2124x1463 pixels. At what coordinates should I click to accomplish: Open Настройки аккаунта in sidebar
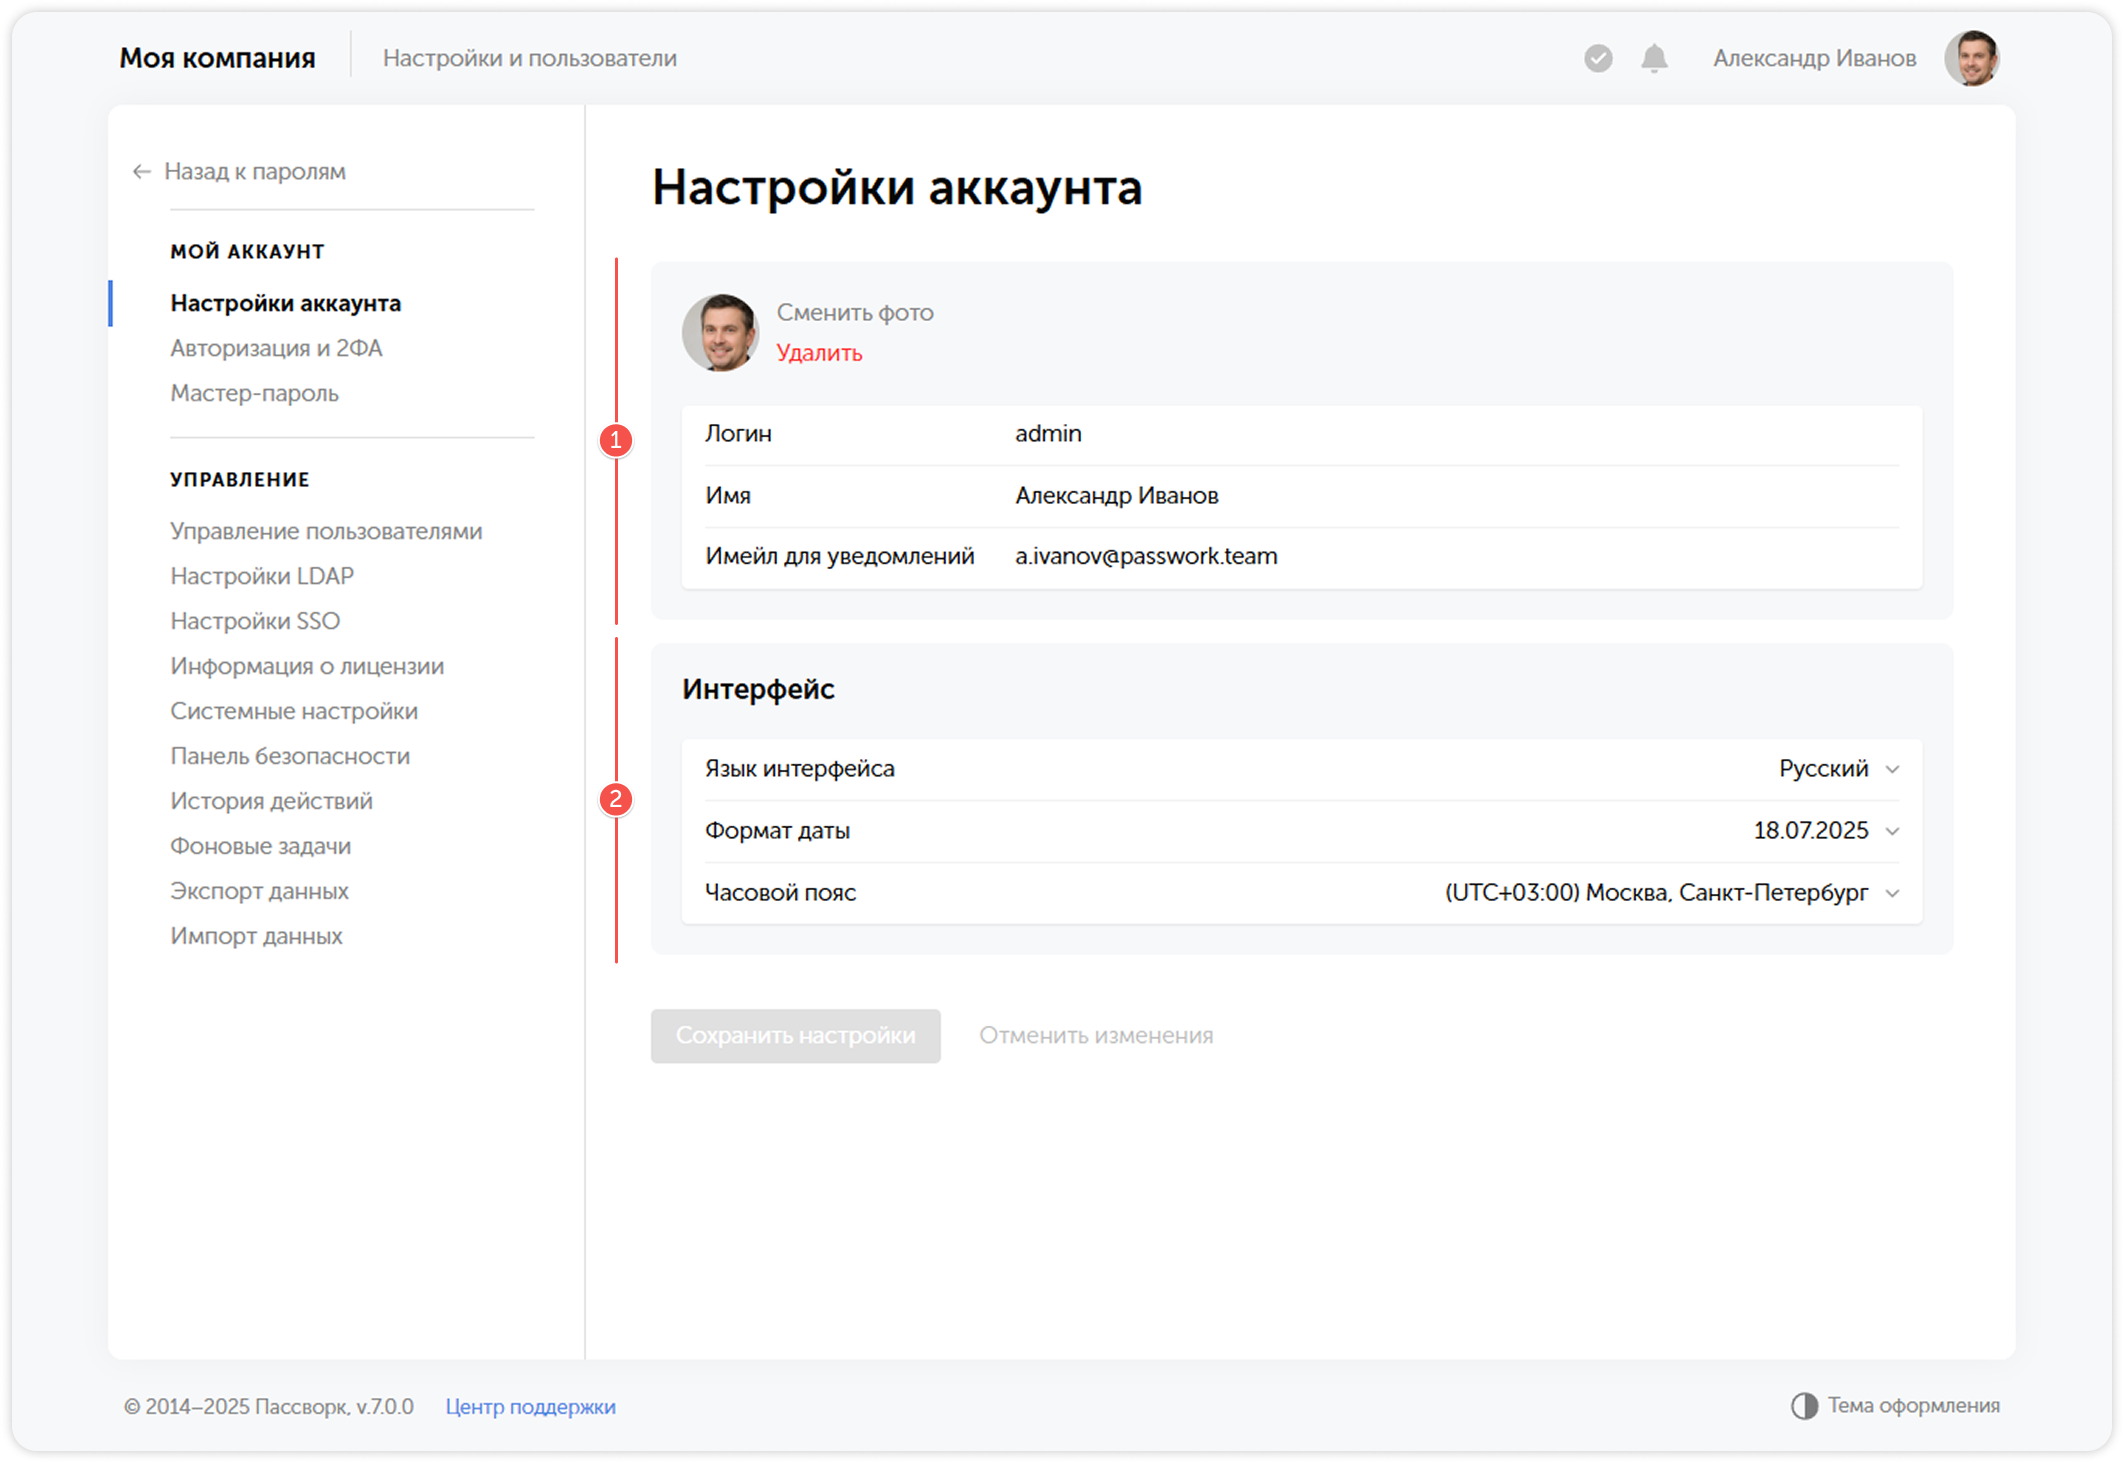[x=286, y=303]
